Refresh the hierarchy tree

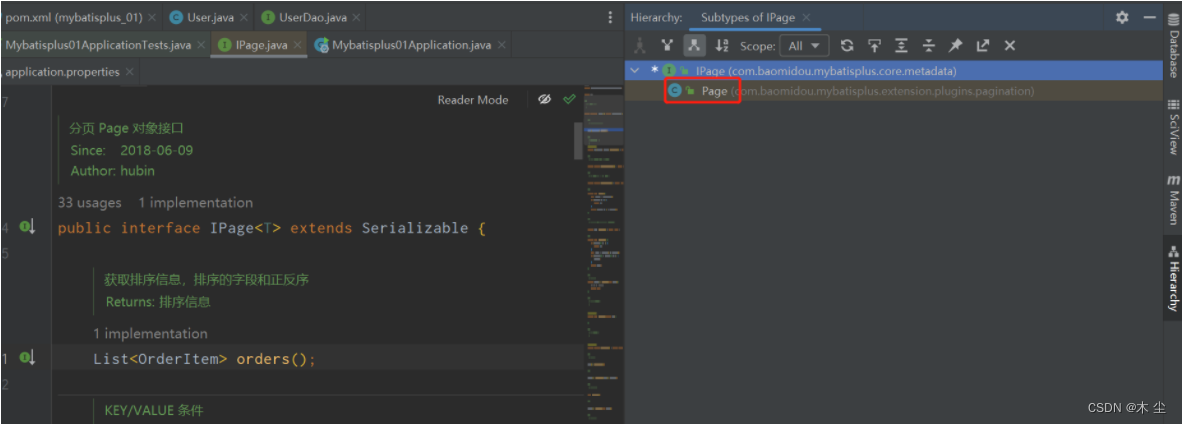pos(847,46)
